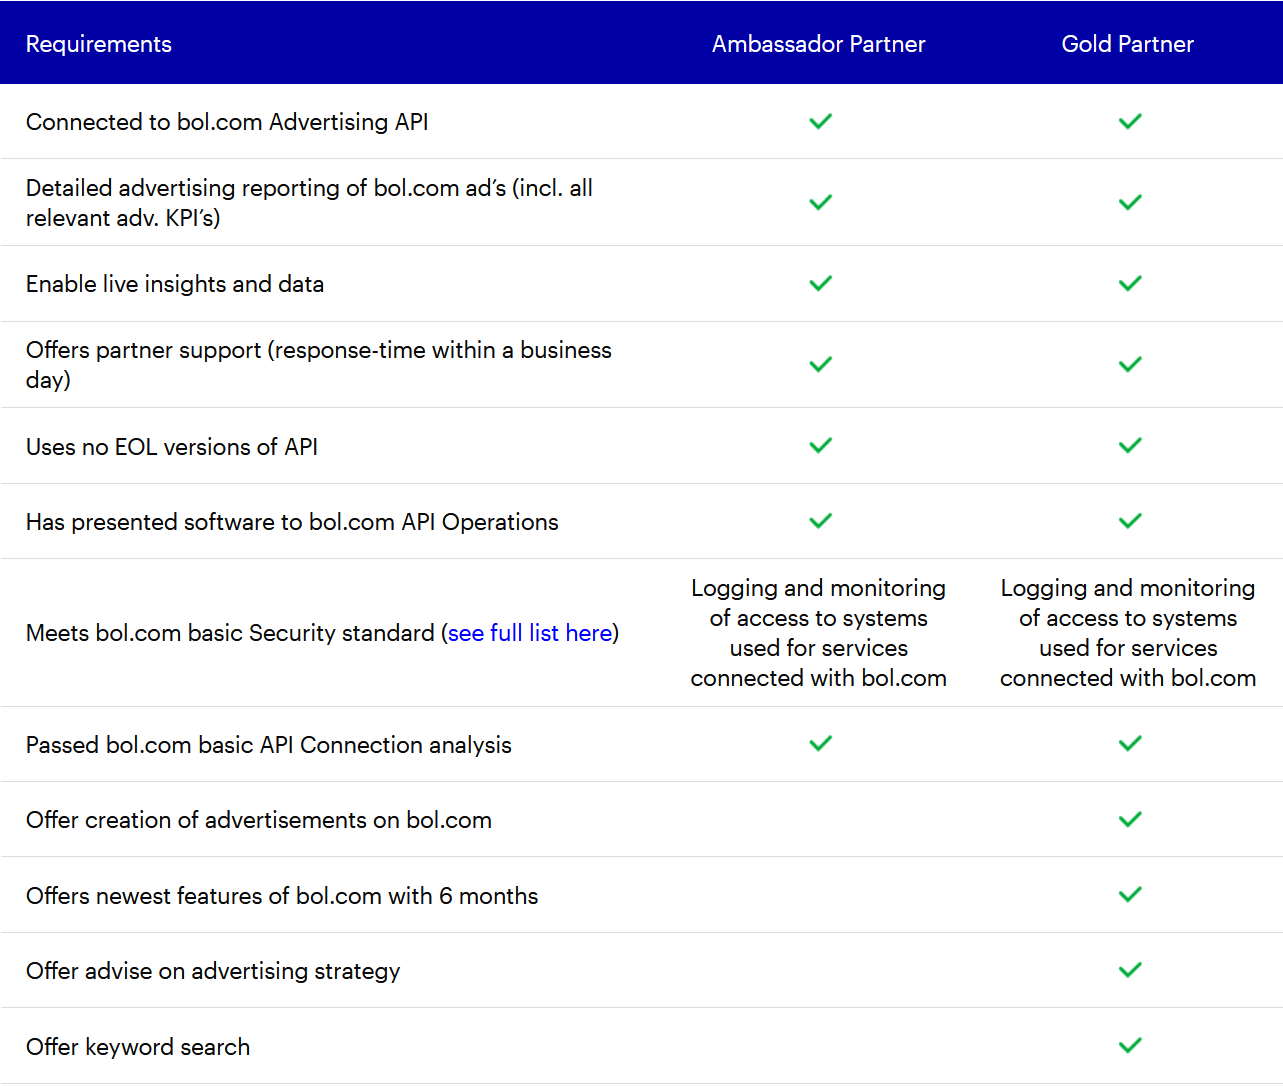Click Gold checkmark for Uses no EOL versions
1283x1087 pixels.
[1130, 445]
